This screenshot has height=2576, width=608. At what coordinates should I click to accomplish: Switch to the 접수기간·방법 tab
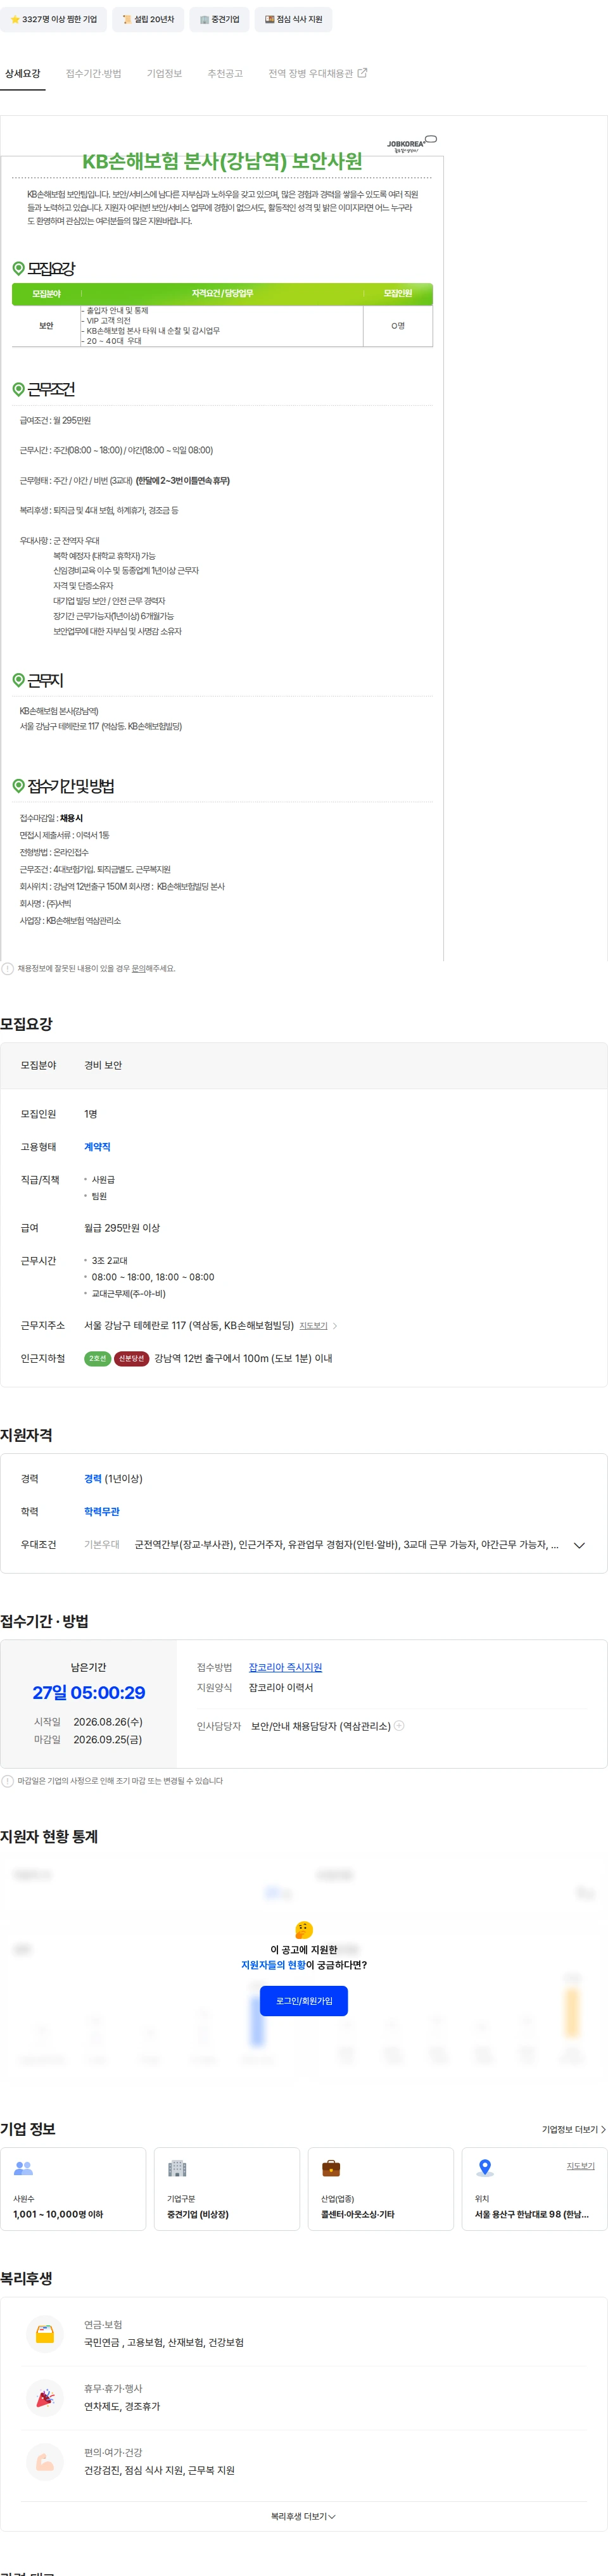(93, 73)
